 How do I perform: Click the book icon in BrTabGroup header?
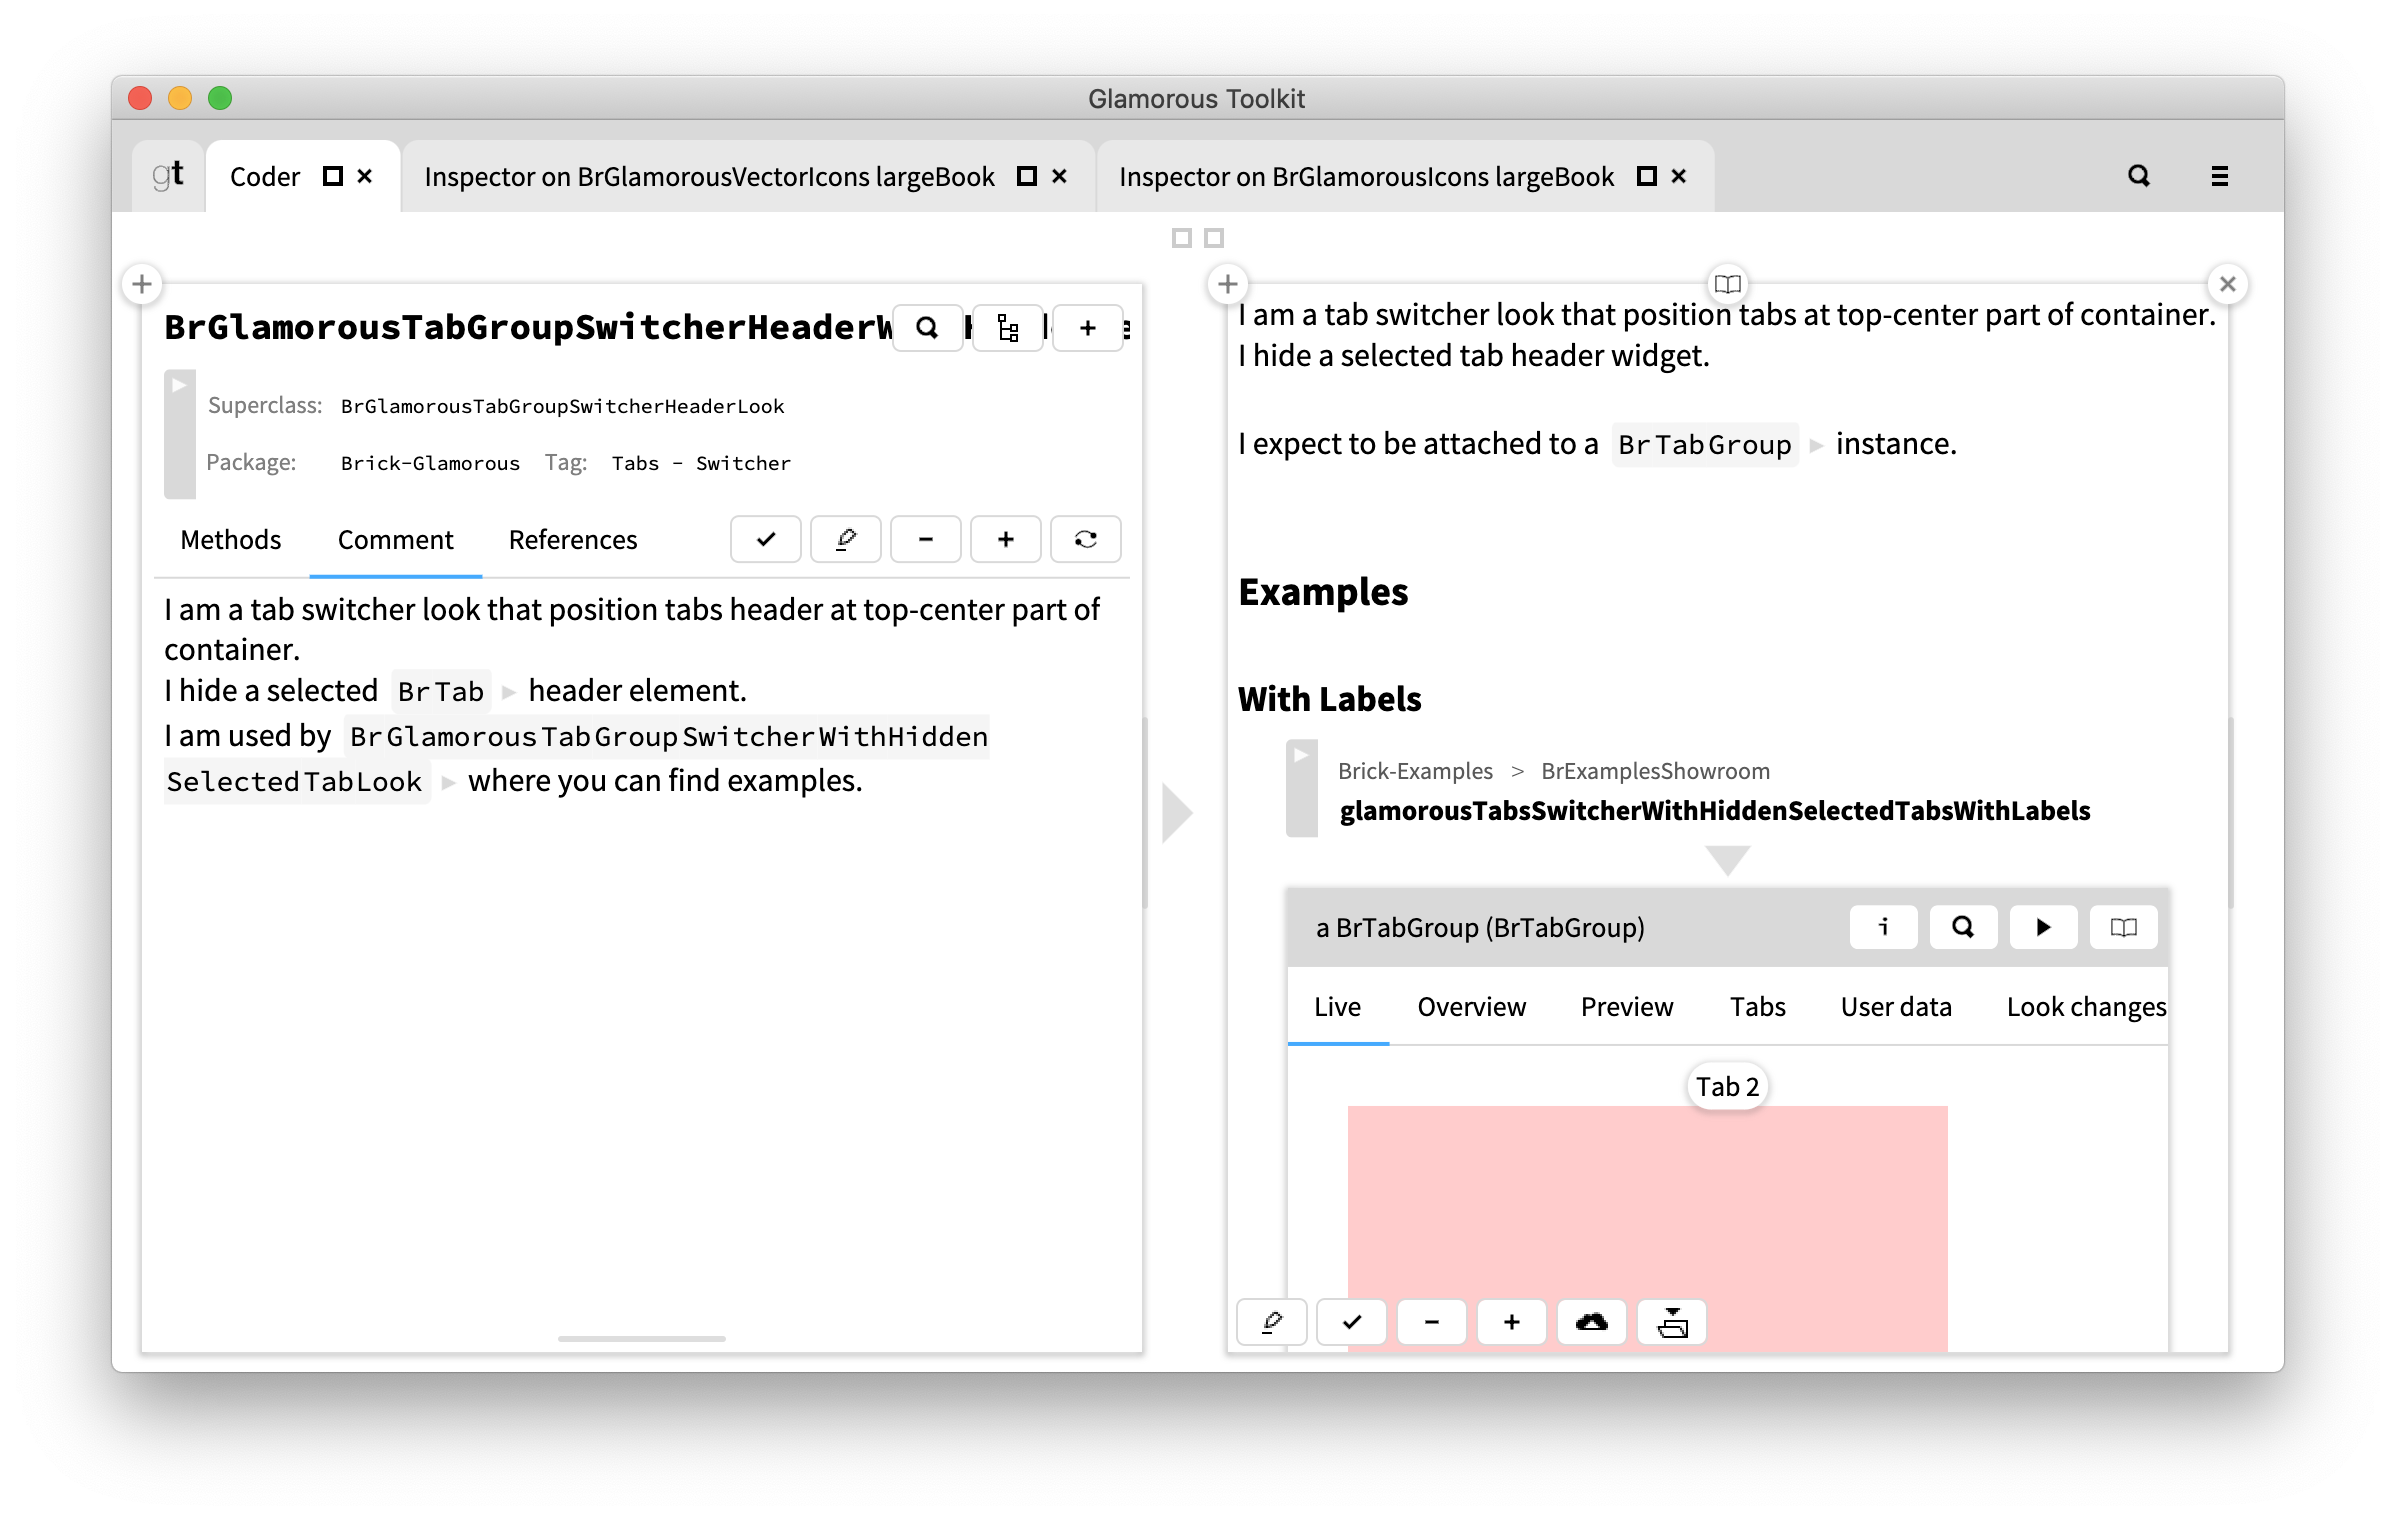pyautogui.click(x=2123, y=927)
